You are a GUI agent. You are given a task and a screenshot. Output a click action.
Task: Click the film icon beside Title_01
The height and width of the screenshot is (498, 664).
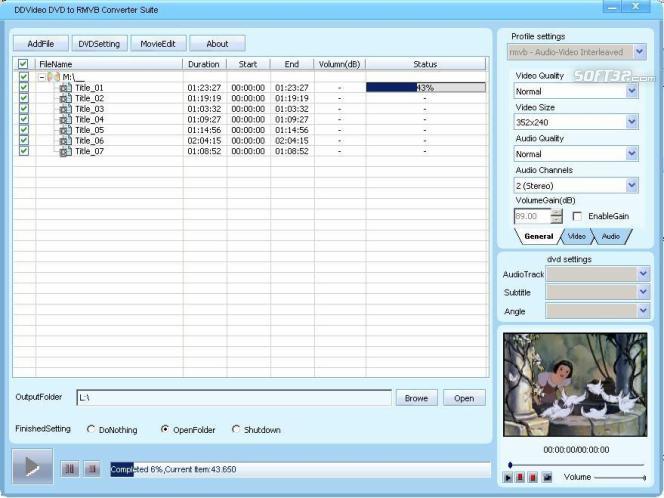pos(65,88)
